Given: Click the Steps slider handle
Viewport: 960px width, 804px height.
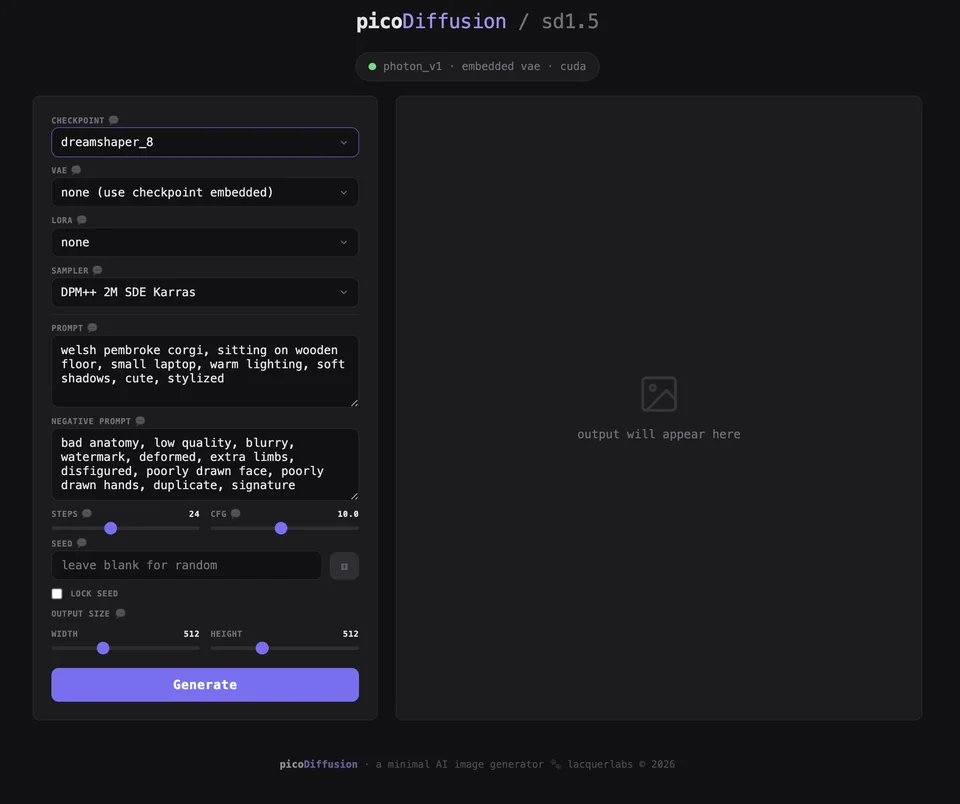Looking at the screenshot, I should pos(111,528).
